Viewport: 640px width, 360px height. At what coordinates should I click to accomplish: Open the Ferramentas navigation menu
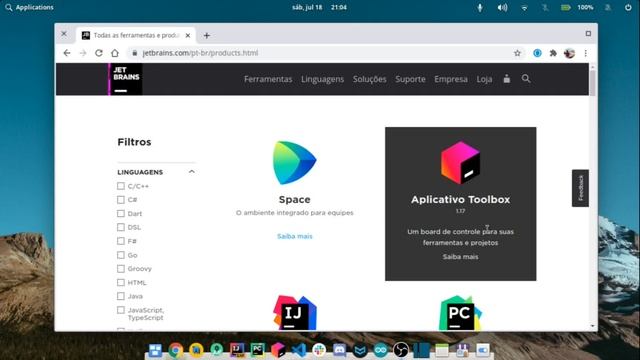click(268, 79)
